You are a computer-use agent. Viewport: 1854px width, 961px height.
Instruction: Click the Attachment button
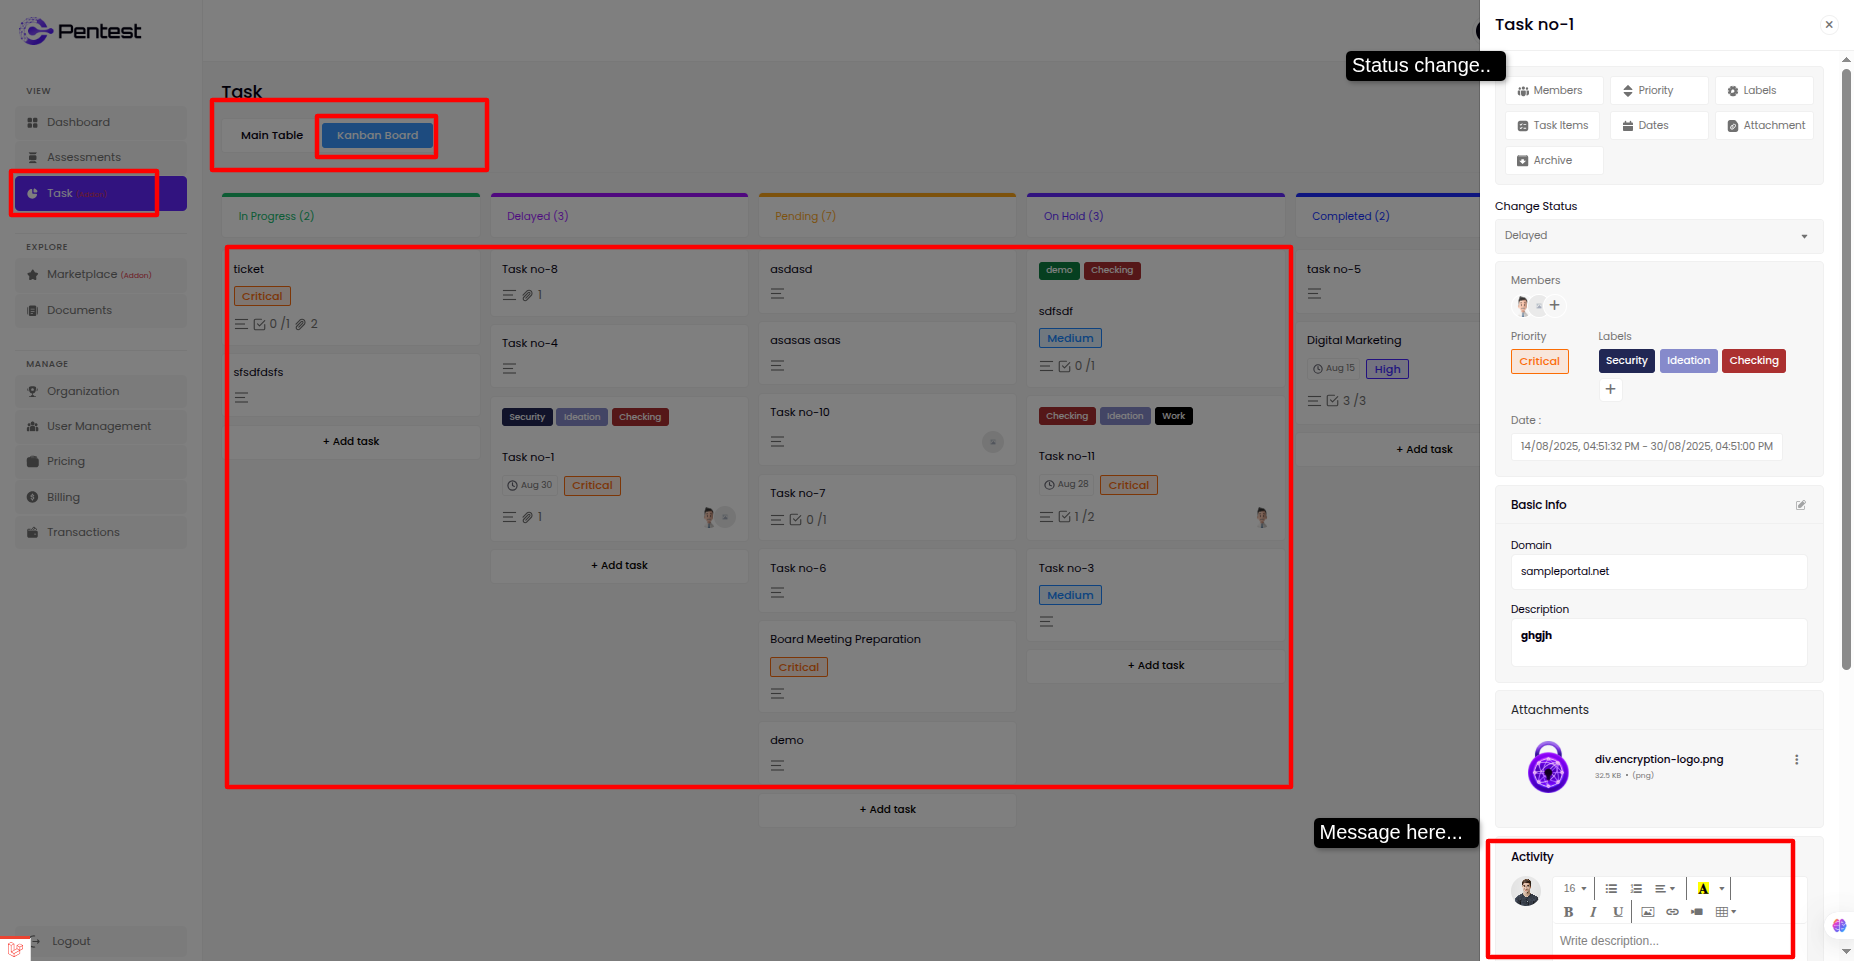pyautogui.click(x=1765, y=126)
